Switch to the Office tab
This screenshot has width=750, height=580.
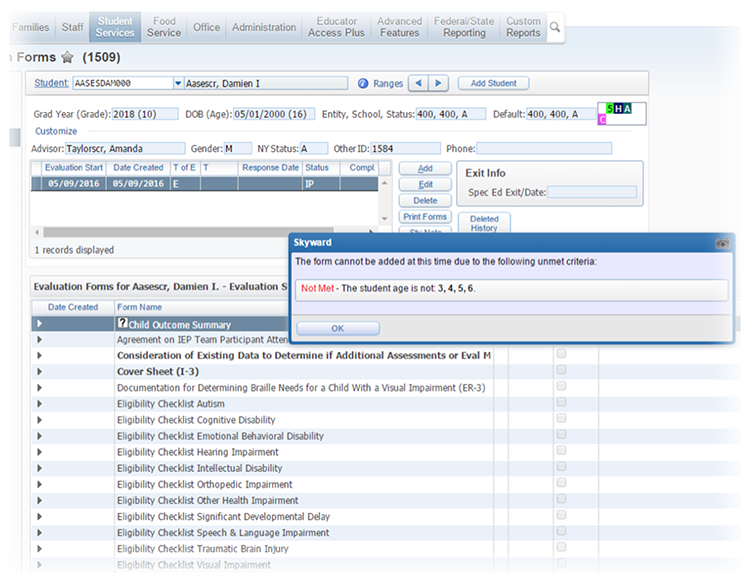point(206,27)
